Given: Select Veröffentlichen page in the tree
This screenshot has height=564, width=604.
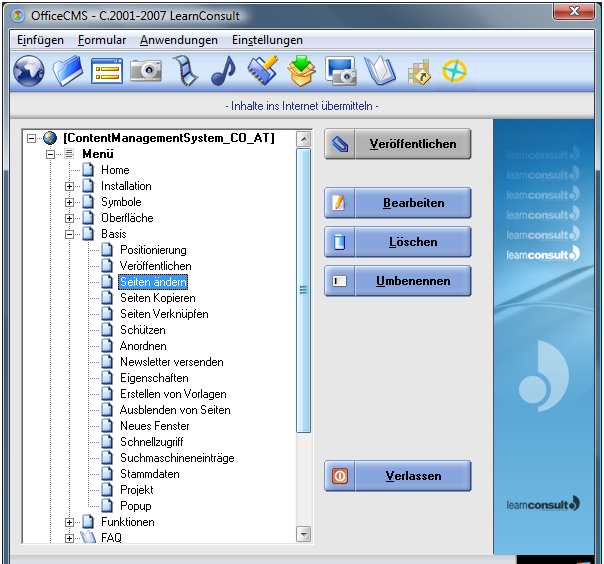Looking at the screenshot, I should 156,266.
